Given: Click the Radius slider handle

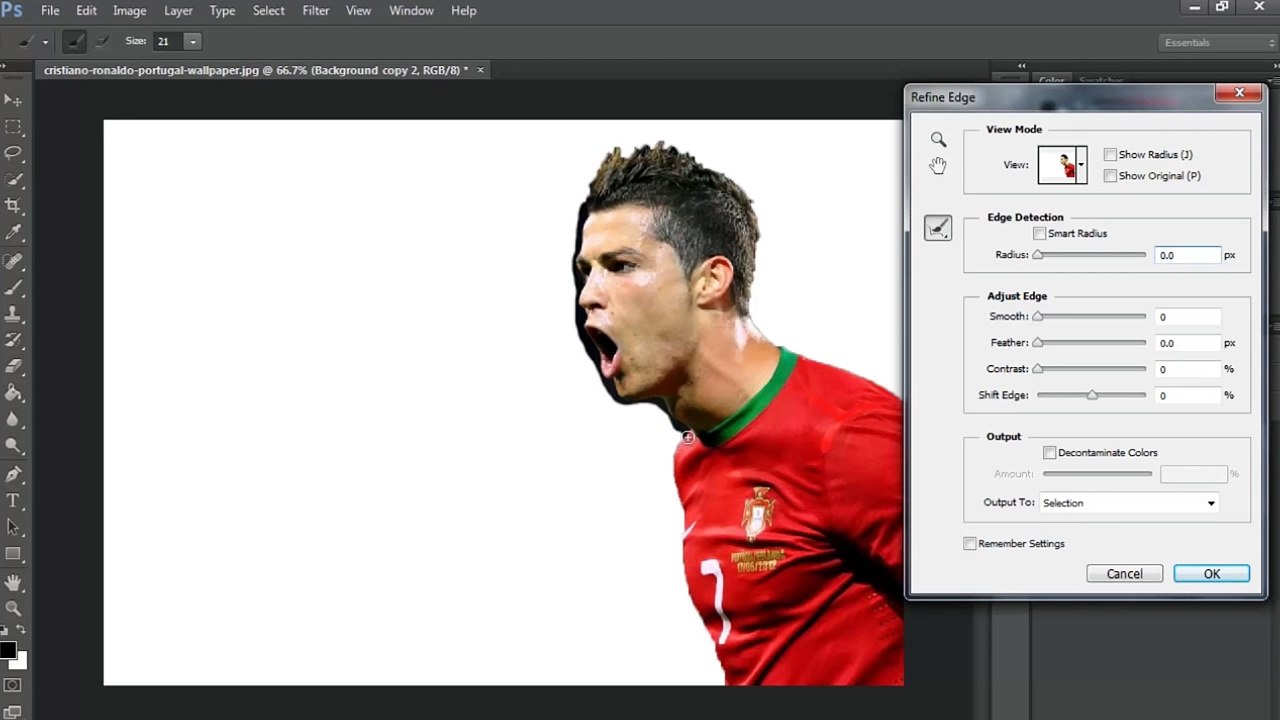Looking at the screenshot, I should pos(1038,256).
